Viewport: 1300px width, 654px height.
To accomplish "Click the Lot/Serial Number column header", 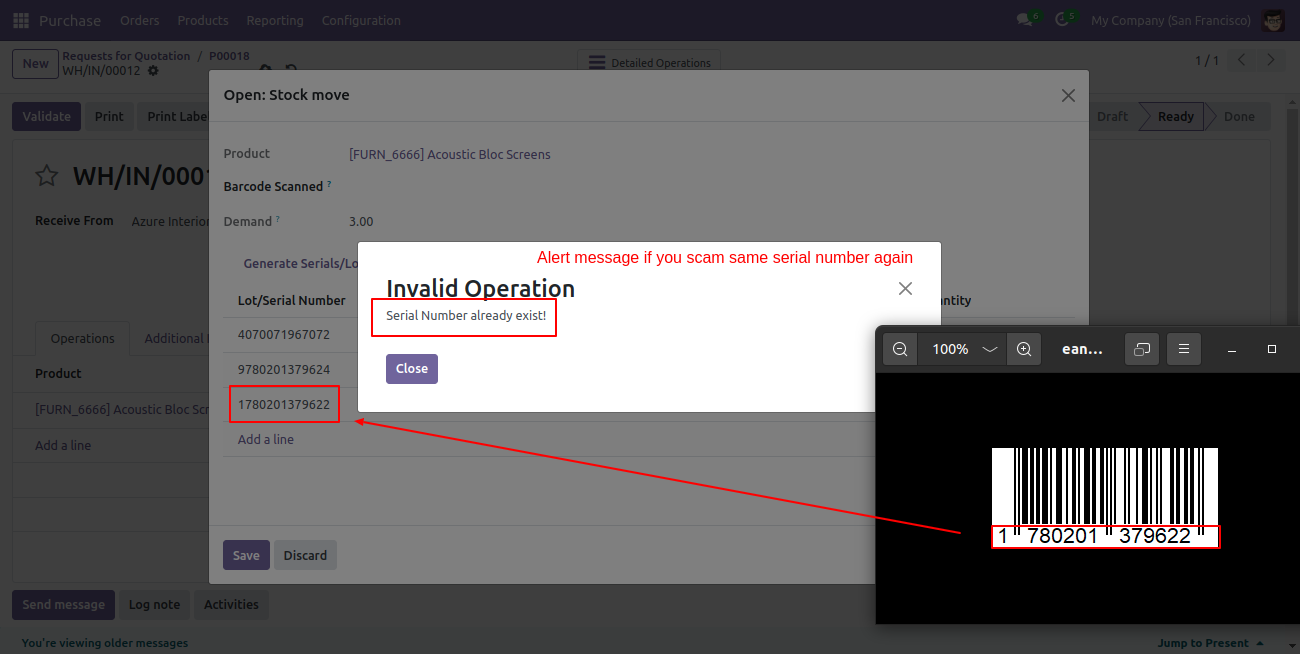I will click(291, 300).
